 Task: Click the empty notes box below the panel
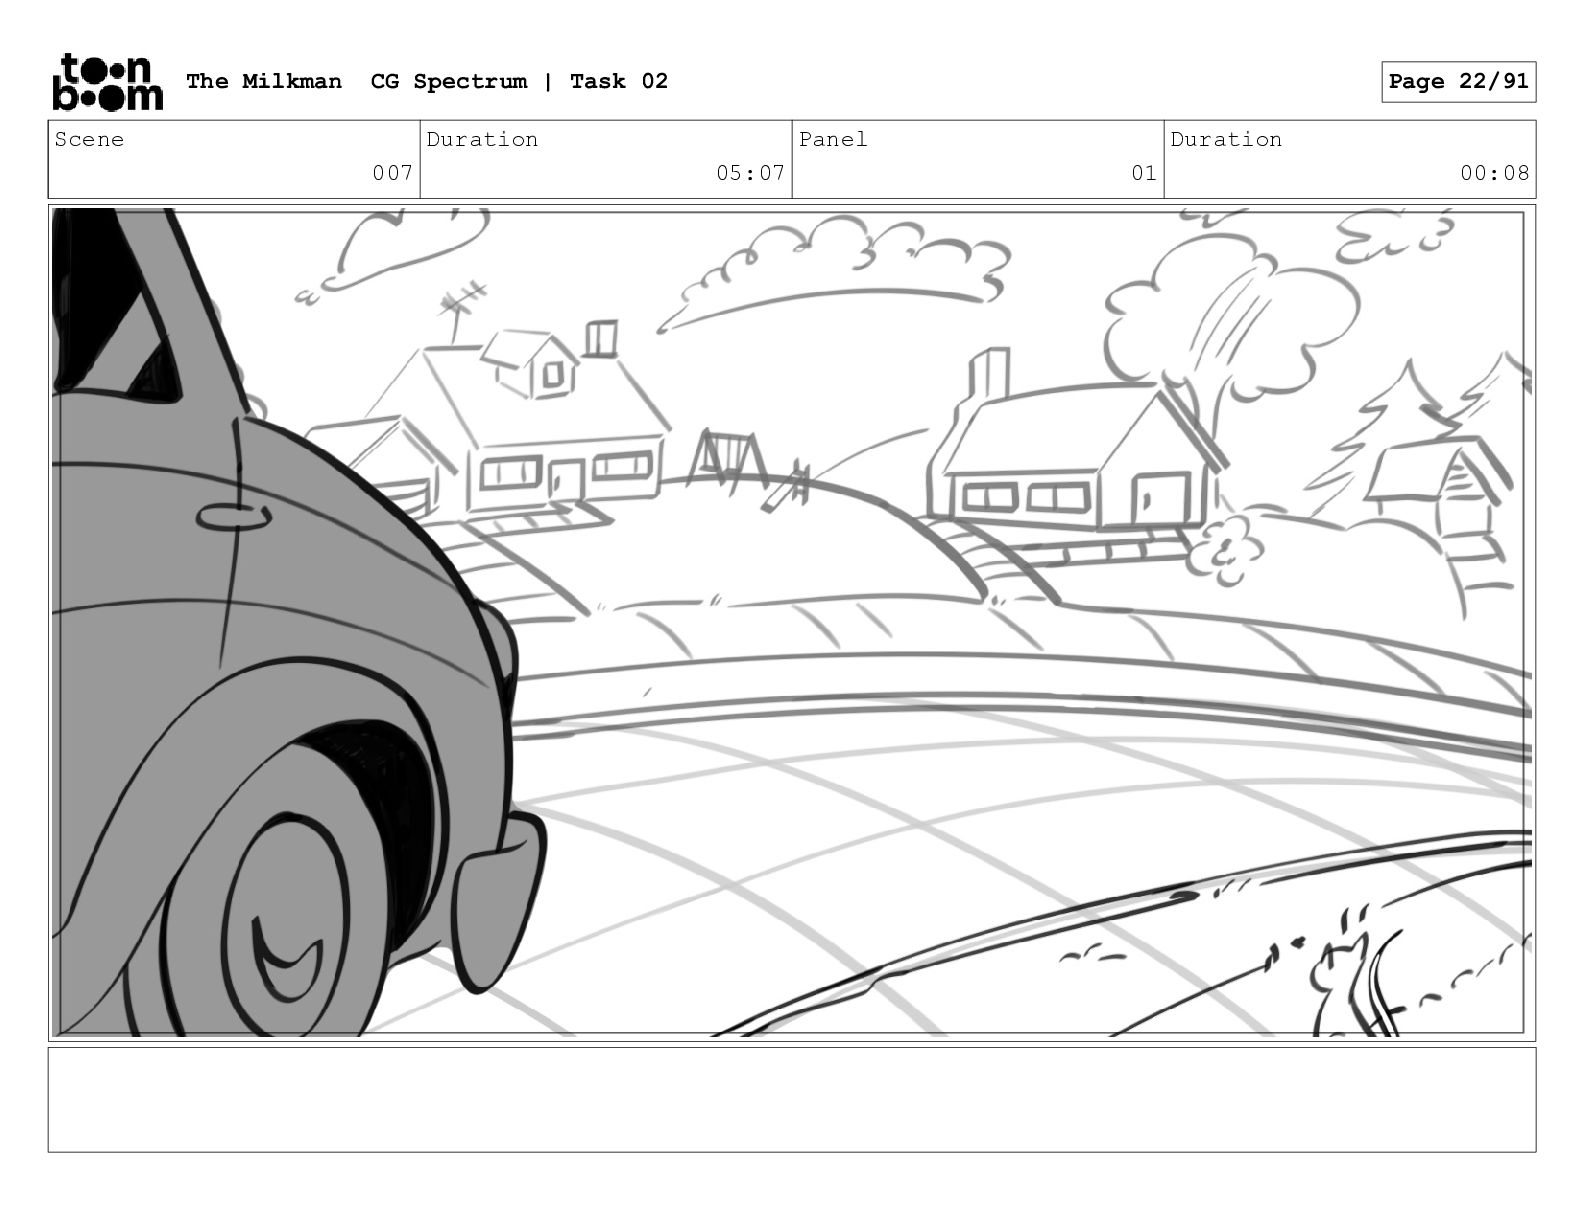tap(792, 1099)
